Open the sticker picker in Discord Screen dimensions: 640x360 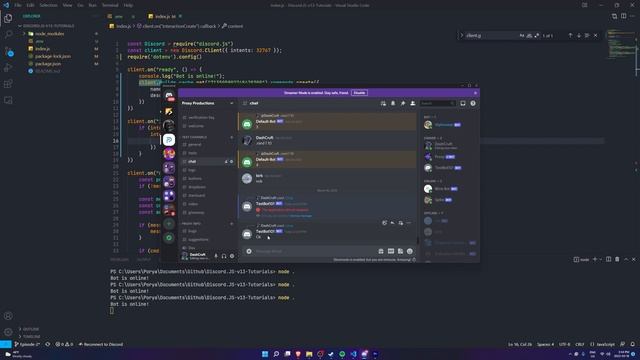pos(400,251)
